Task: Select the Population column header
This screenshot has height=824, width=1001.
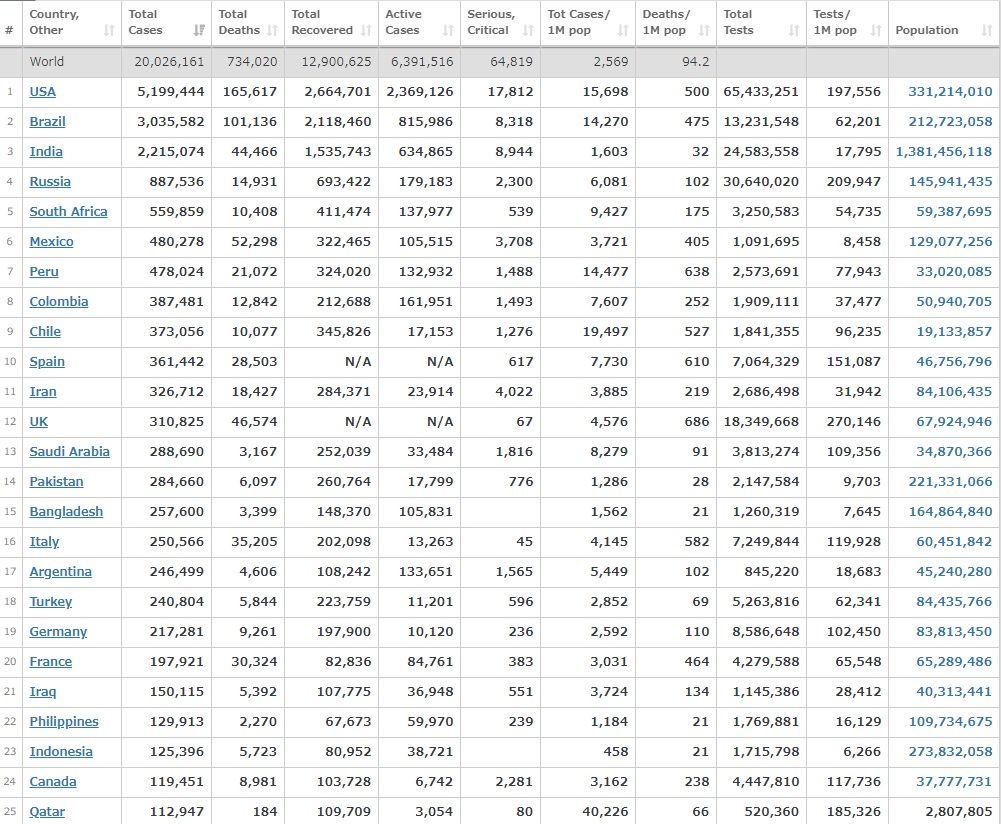Action: (926, 30)
